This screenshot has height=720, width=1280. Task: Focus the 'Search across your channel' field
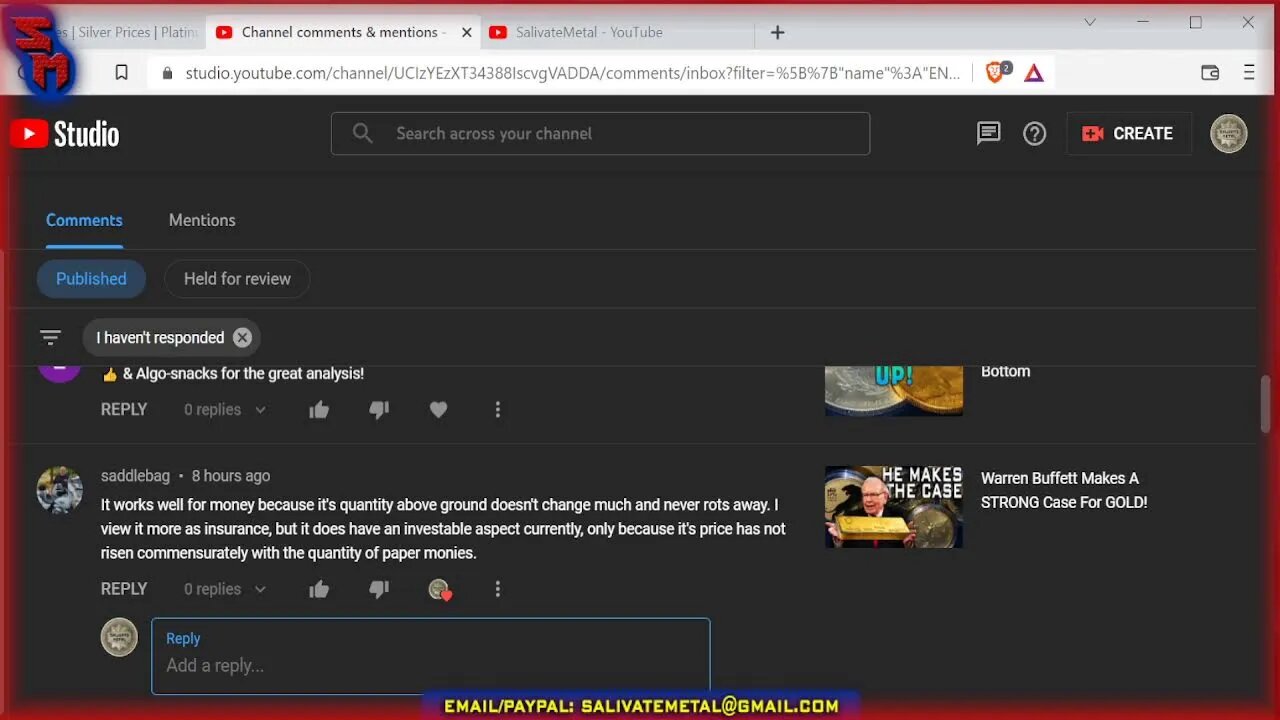coord(600,133)
